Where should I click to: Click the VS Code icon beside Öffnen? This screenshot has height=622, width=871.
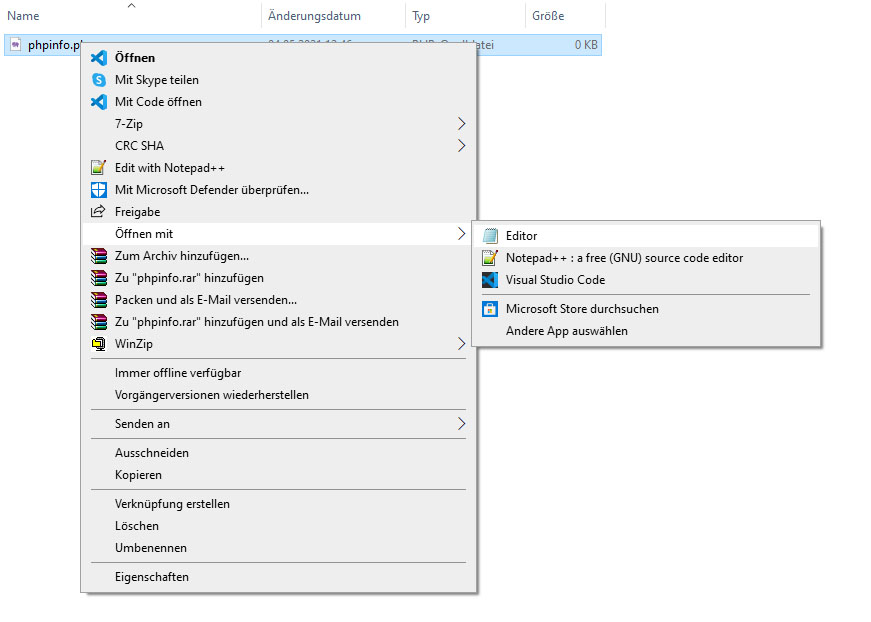tap(99, 58)
